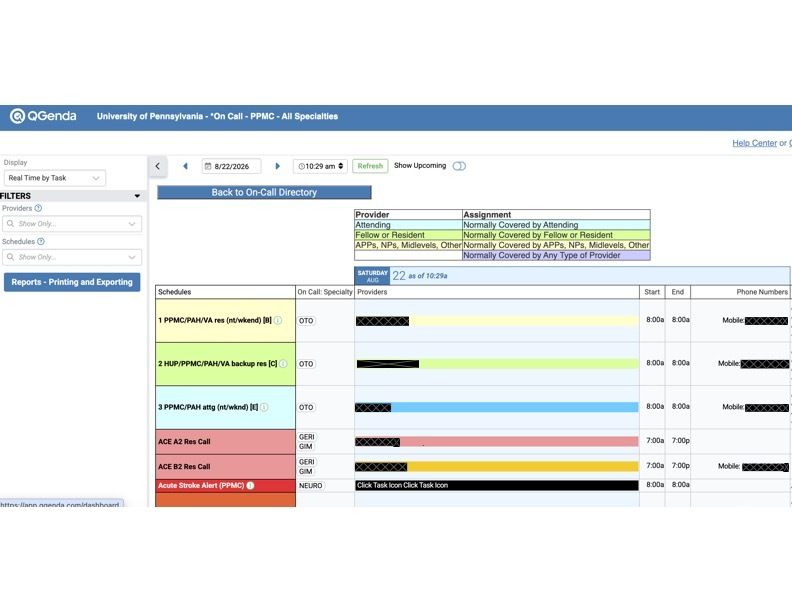This screenshot has width=792, height=612.
Task: Click the search icon in the Schedules filter
Action: coord(10,257)
